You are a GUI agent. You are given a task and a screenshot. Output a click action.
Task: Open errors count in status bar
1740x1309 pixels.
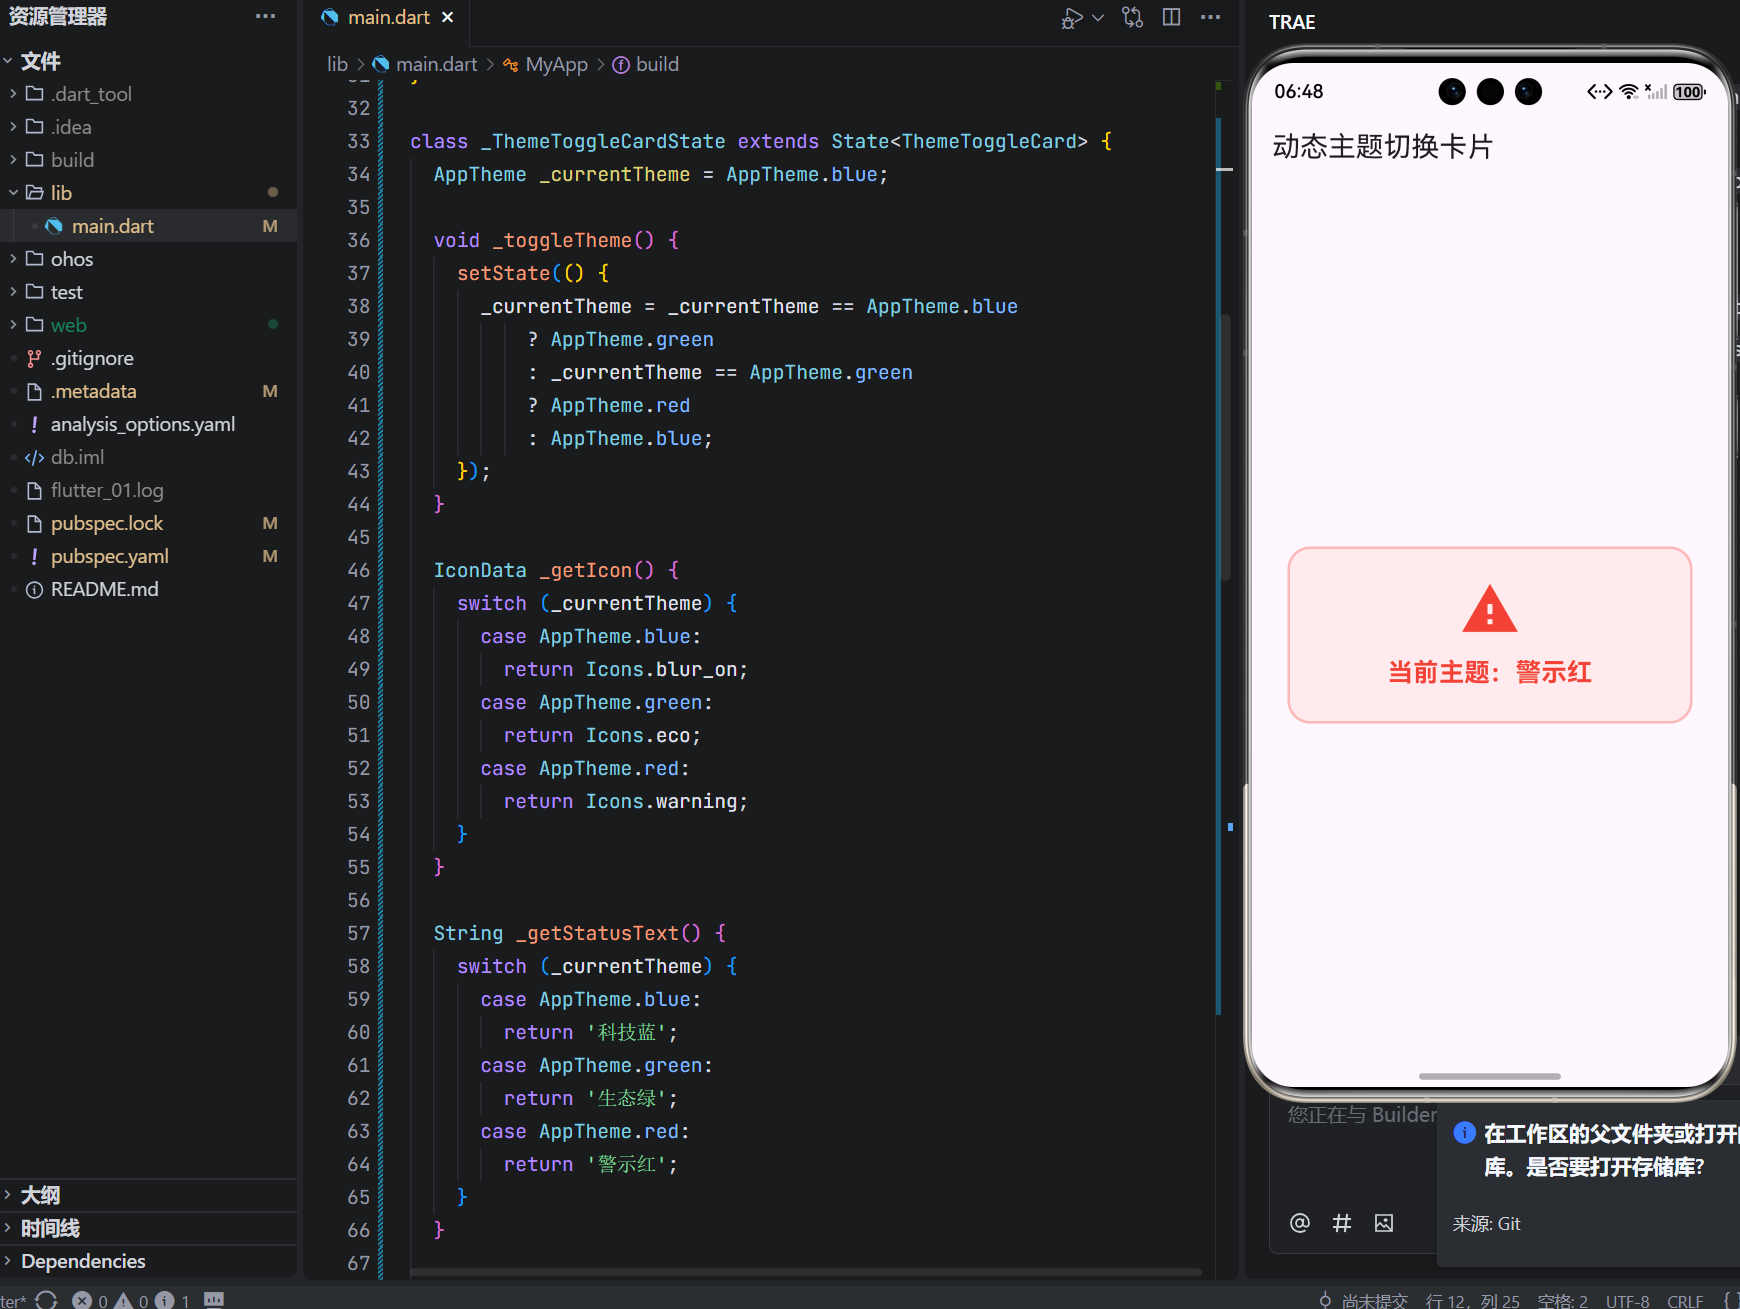click(x=90, y=1300)
